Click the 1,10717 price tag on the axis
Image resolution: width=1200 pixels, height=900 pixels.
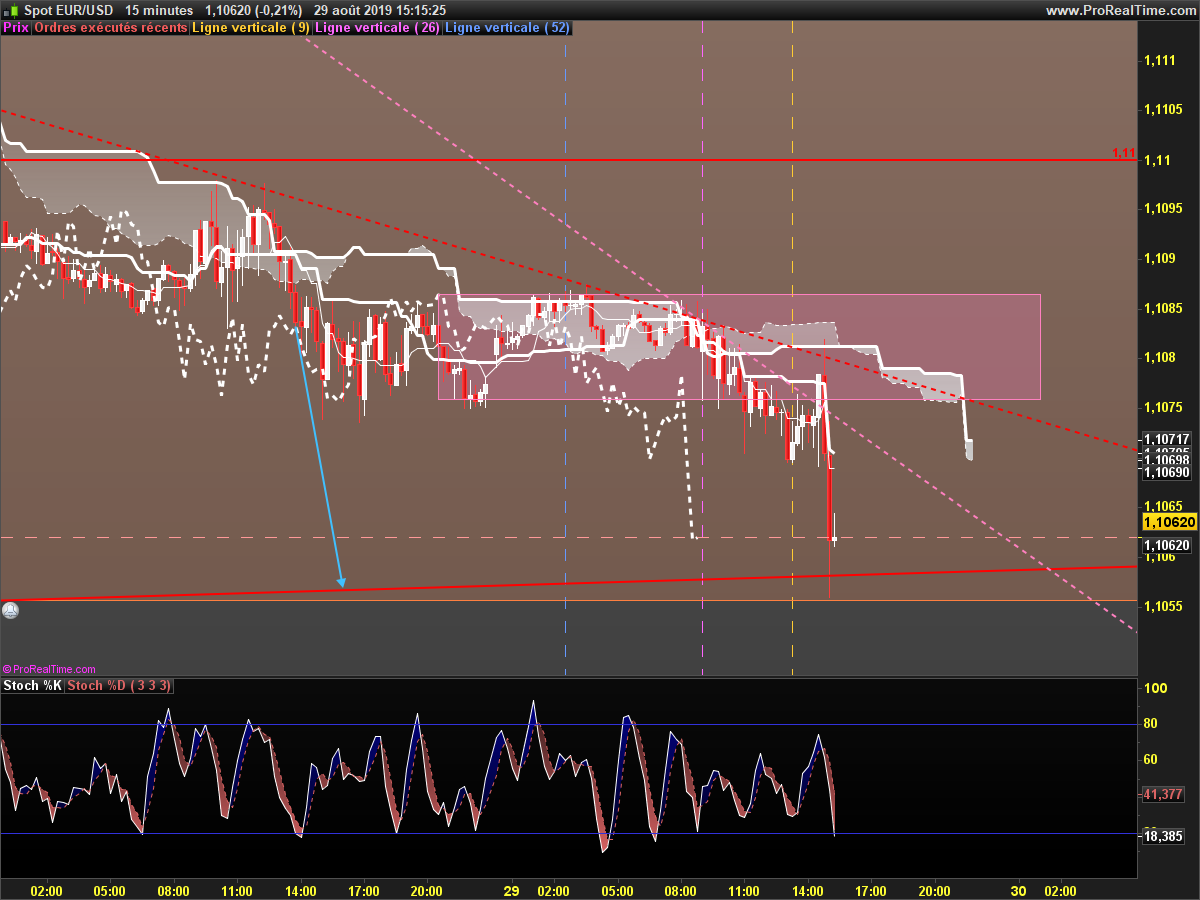point(1166,439)
